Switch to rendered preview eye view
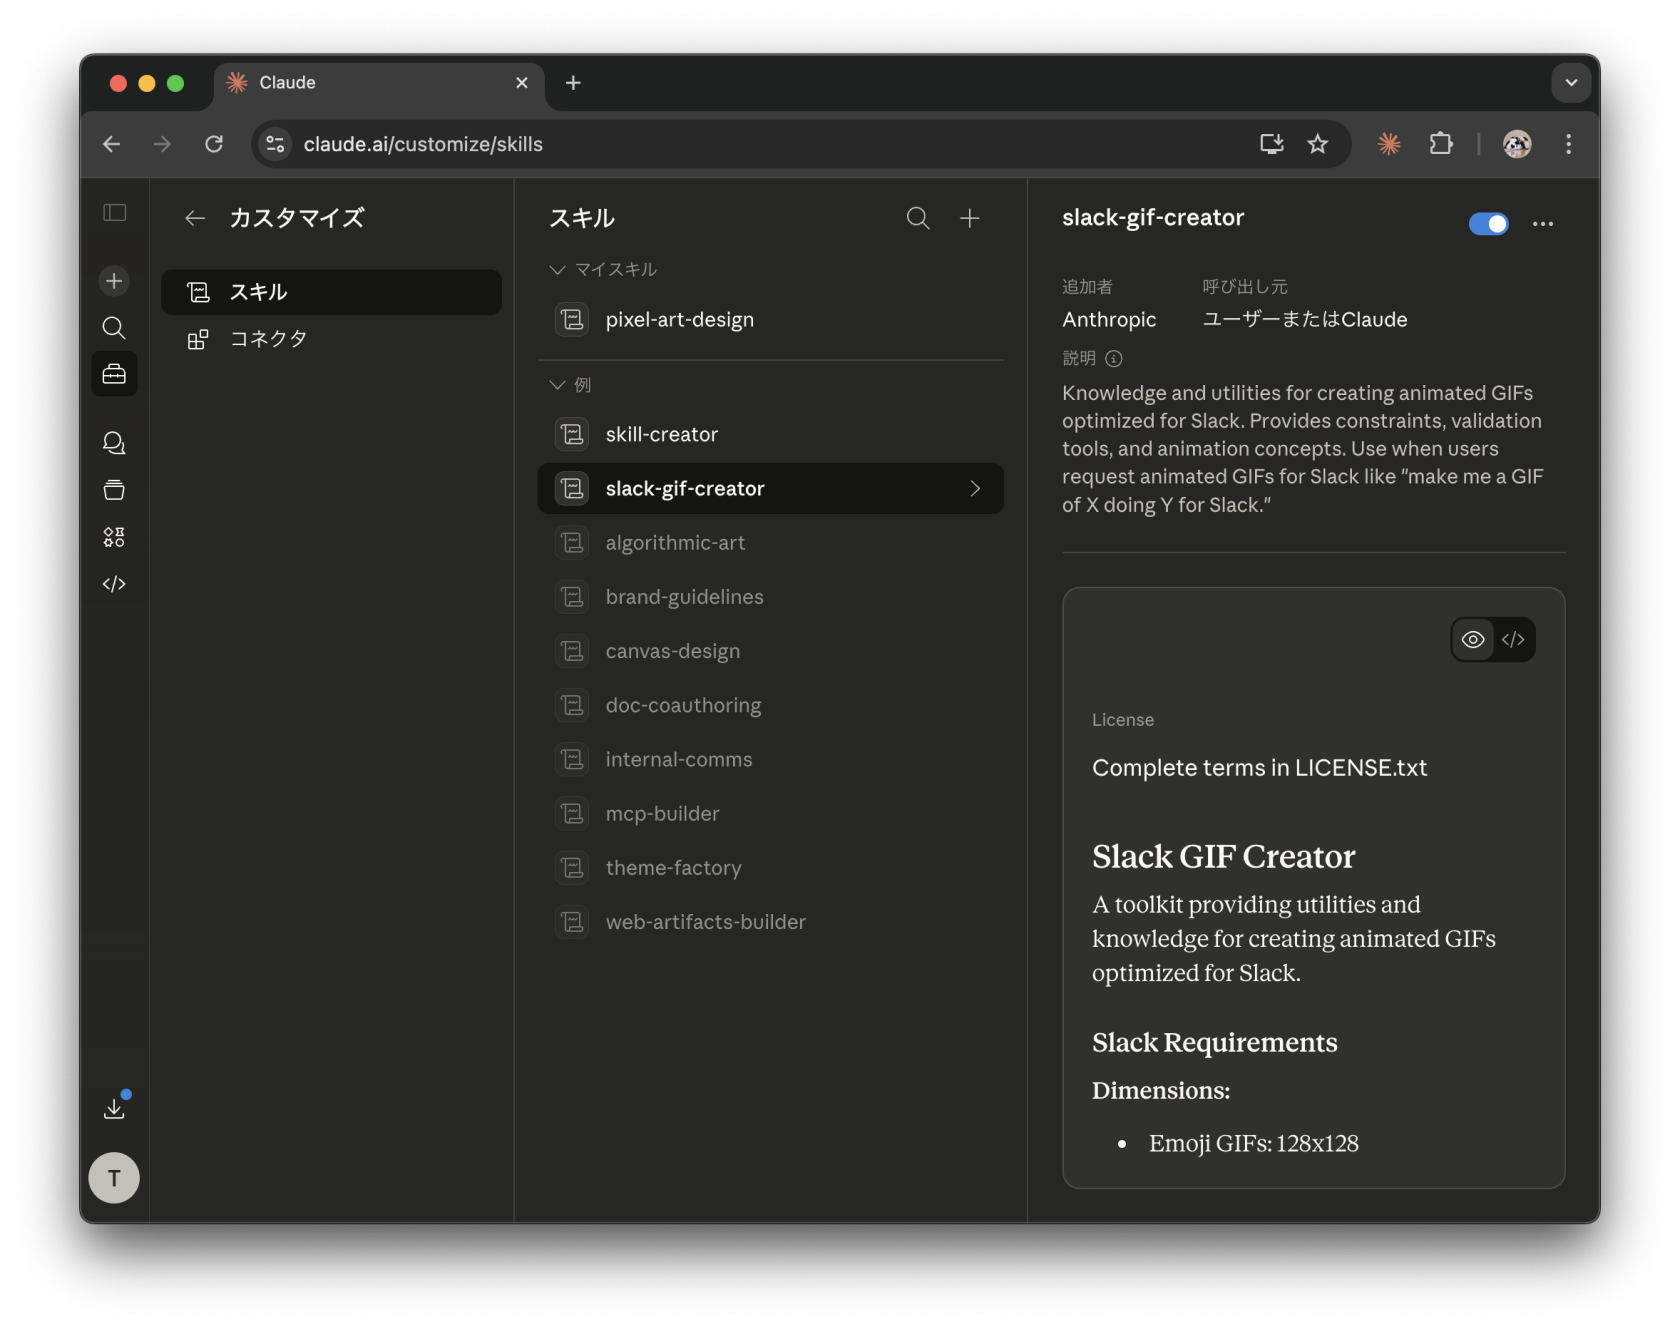The width and height of the screenshot is (1680, 1329). coord(1473,640)
